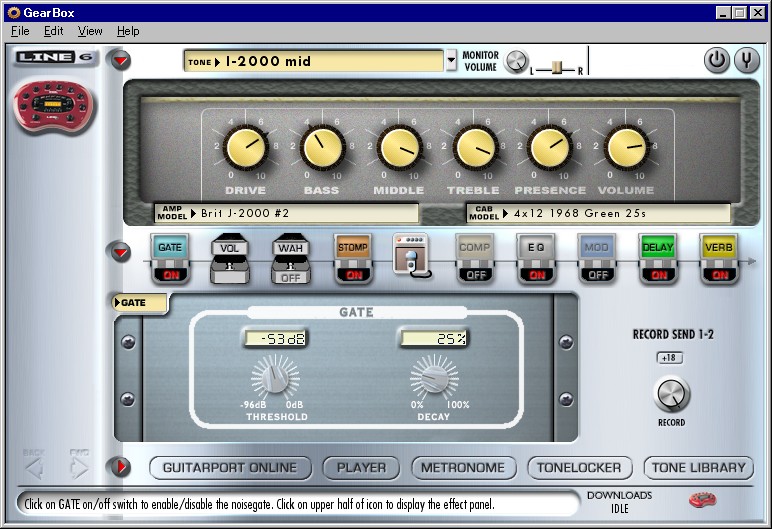Viewport: 772px width, 529px height.
Task: Click the +18 record boost button
Action: point(669,358)
